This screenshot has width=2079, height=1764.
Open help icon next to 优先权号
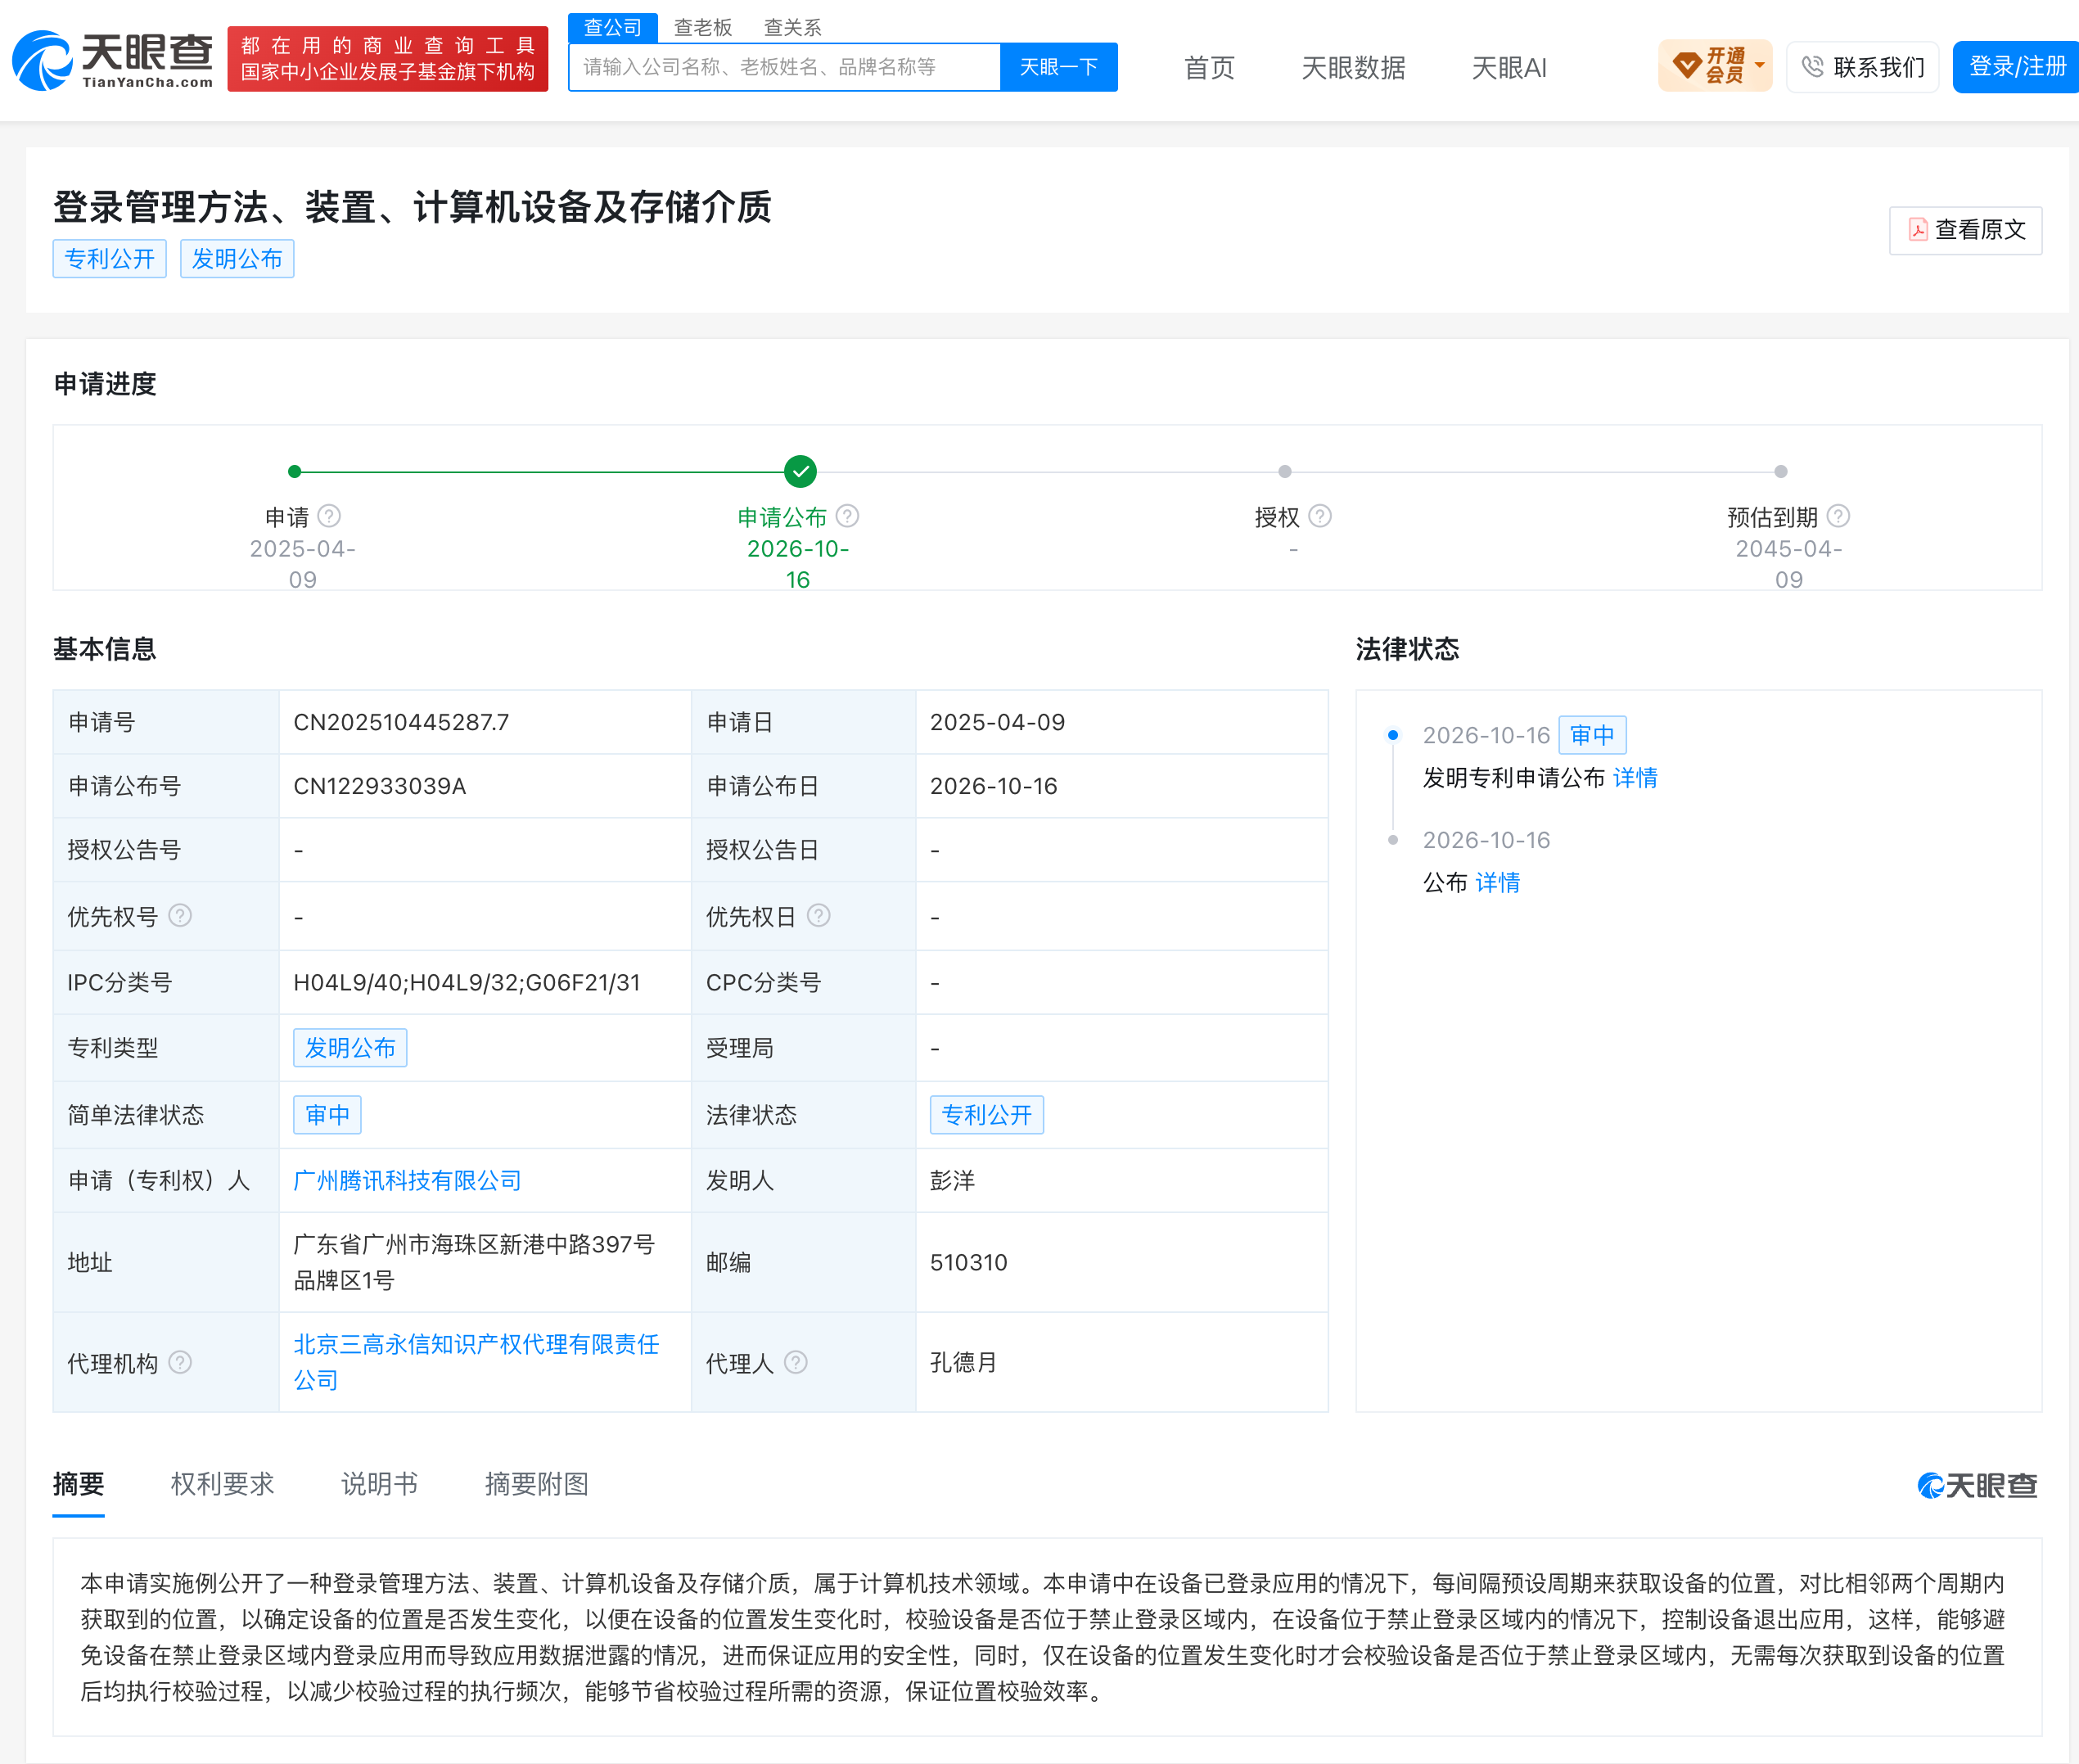pyautogui.click(x=180, y=916)
